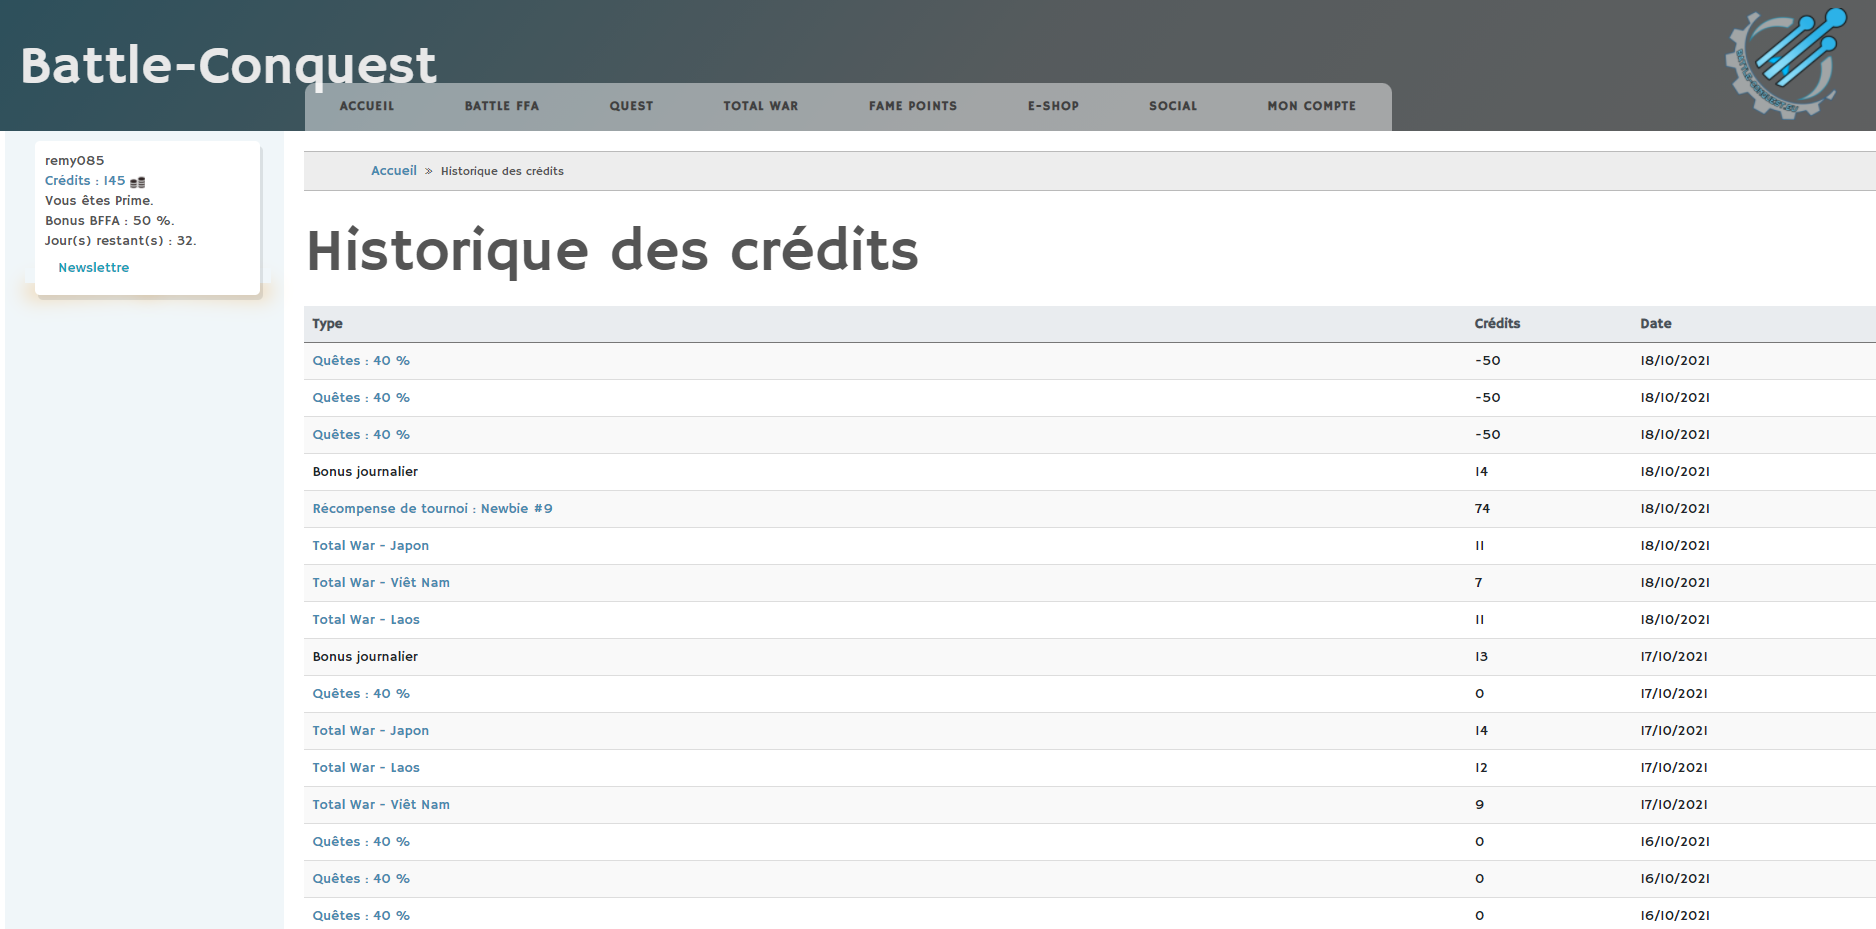Open Total War - Laos dated 18/10/2021
Screen dimensions: 1876x929
click(366, 620)
